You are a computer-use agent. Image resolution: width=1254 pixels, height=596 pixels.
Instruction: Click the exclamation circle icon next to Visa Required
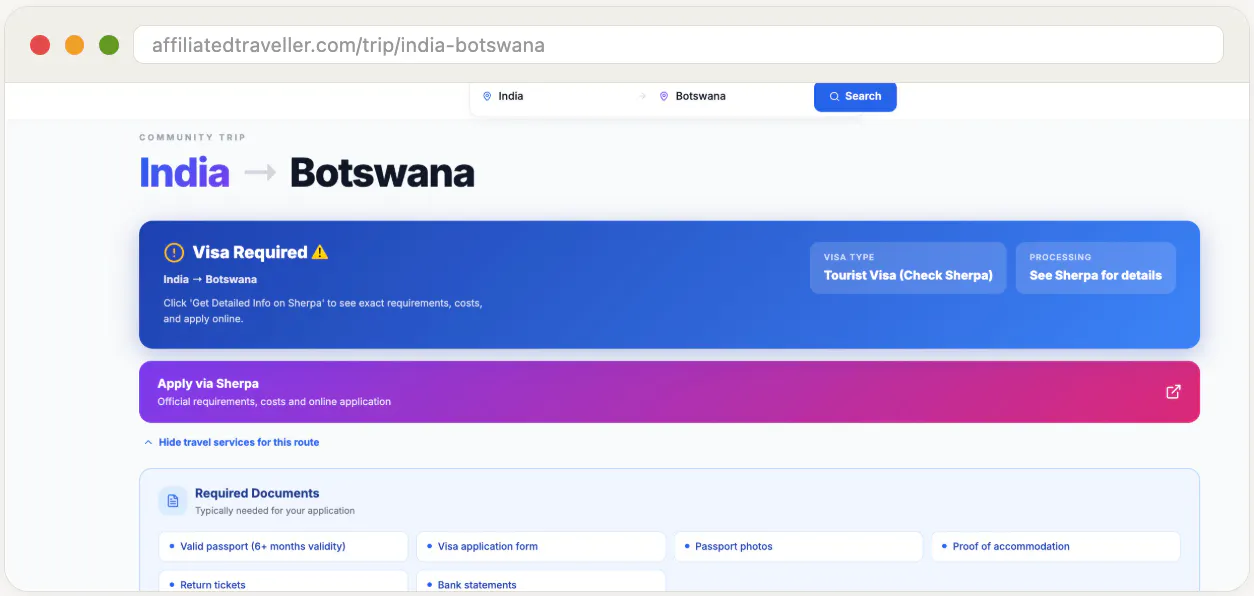(174, 253)
